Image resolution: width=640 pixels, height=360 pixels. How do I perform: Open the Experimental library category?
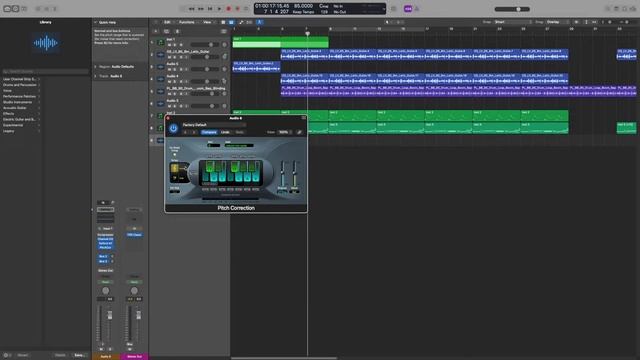point(21,125)
